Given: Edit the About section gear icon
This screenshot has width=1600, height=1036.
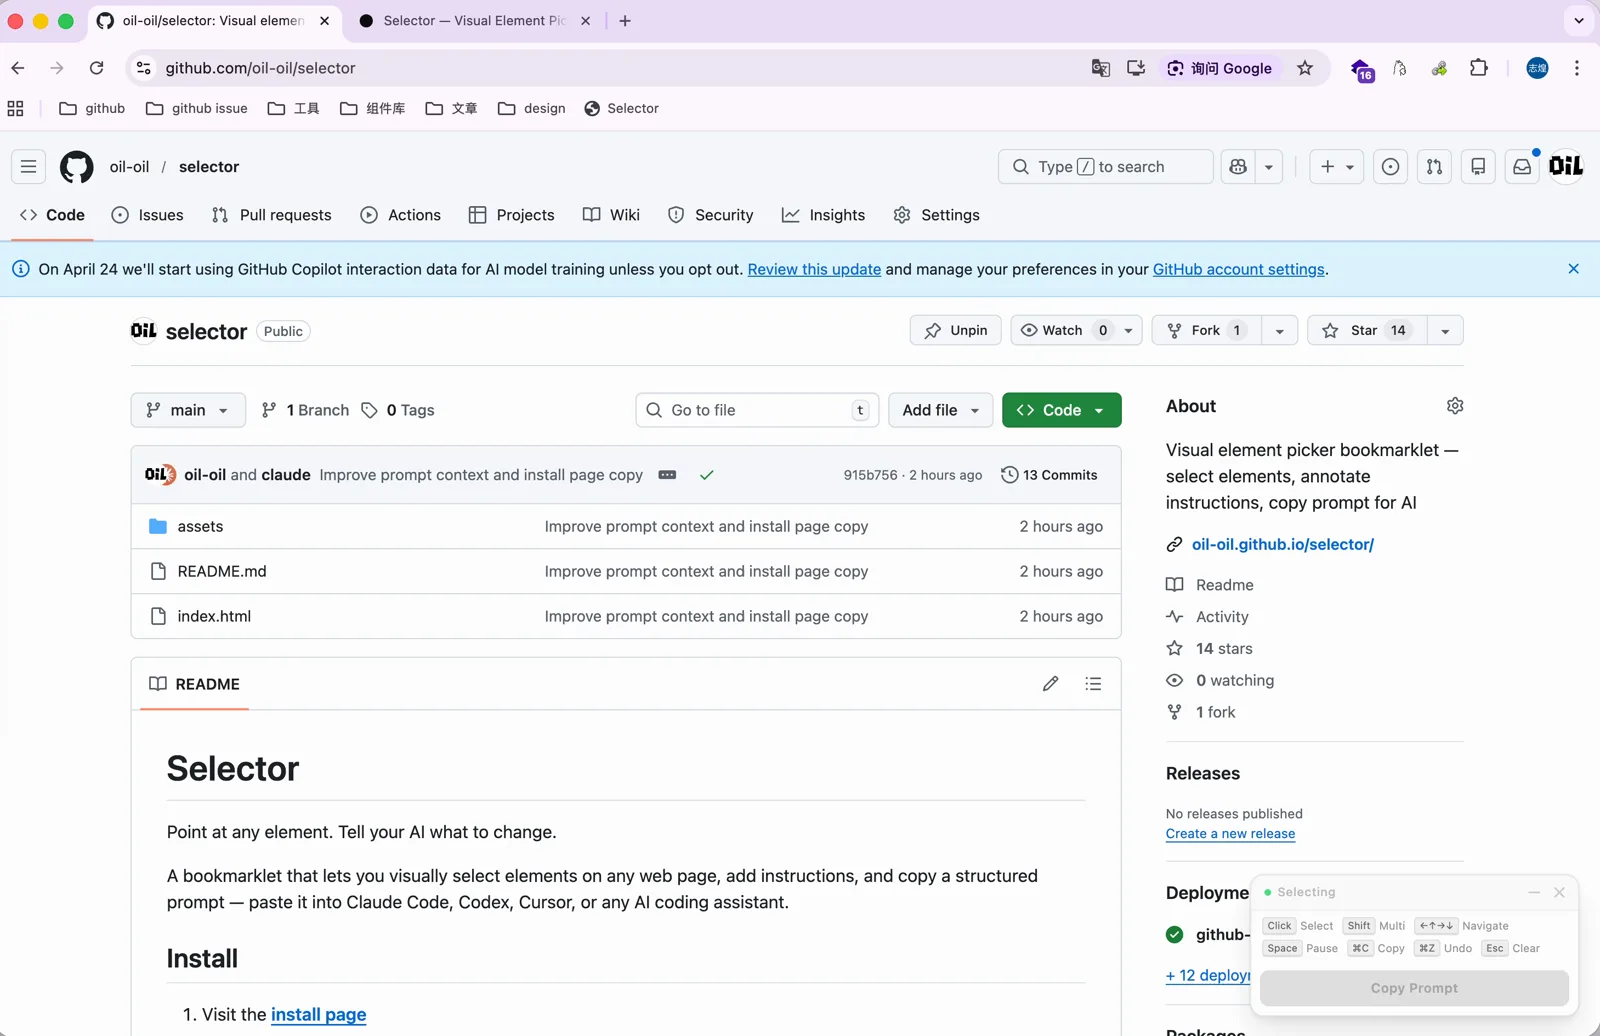Looking at the screenshot, I should pos(1455,406).
